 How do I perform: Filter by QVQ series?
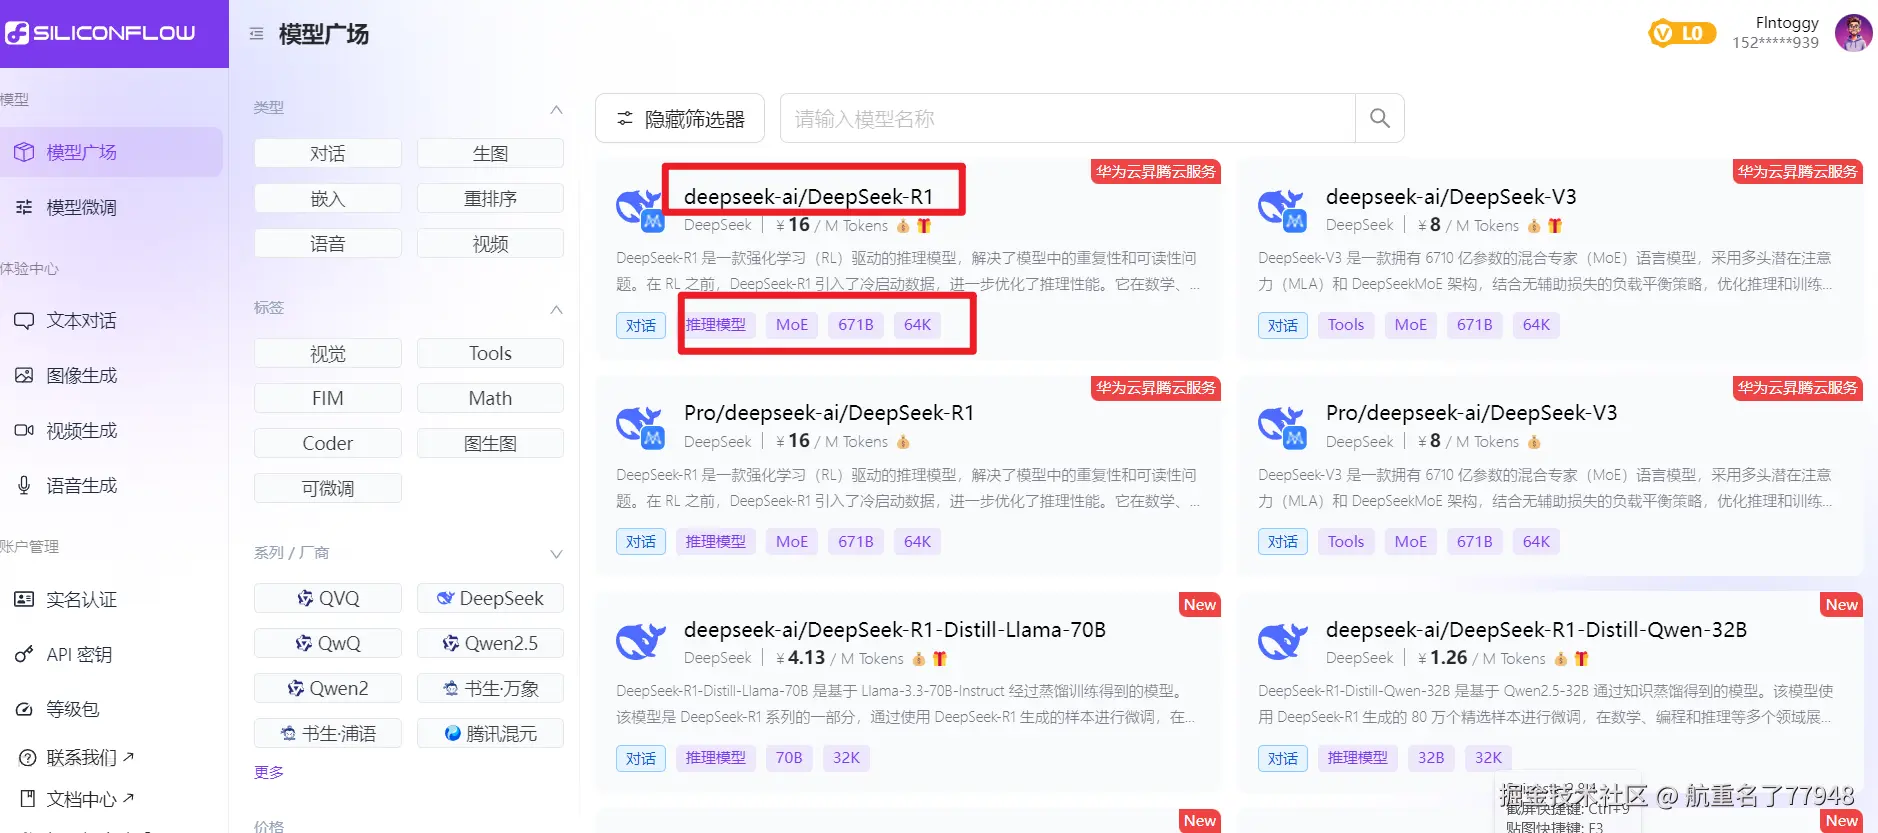pyautogui.click(x=328, y=599)
